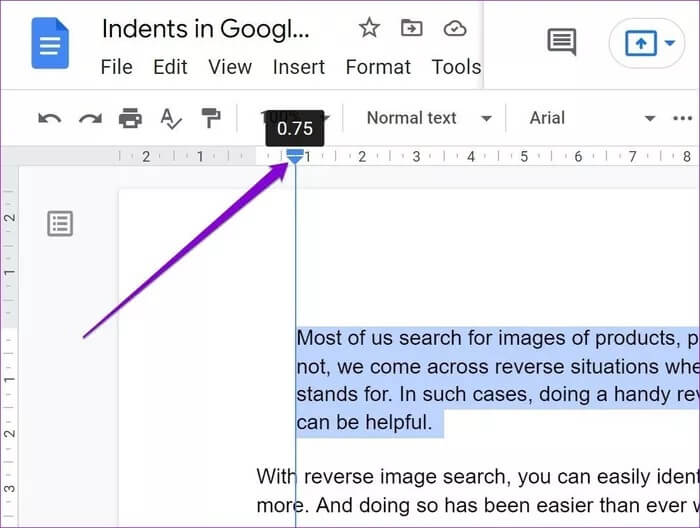This screenshot has height=528, width=700.
Task: Open the comment history icon
Action: point(561,42)
